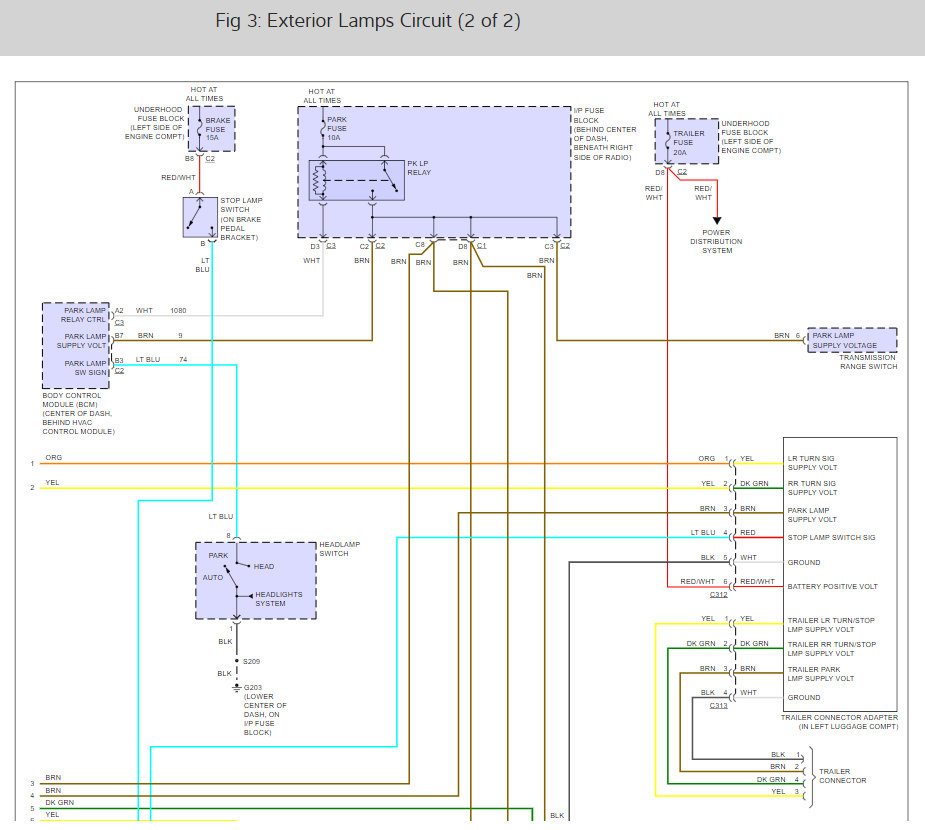This screenshot has height=830, width=925.
Task: Click the PARK FUSE 10A label
Action: (x=337, y=129)
